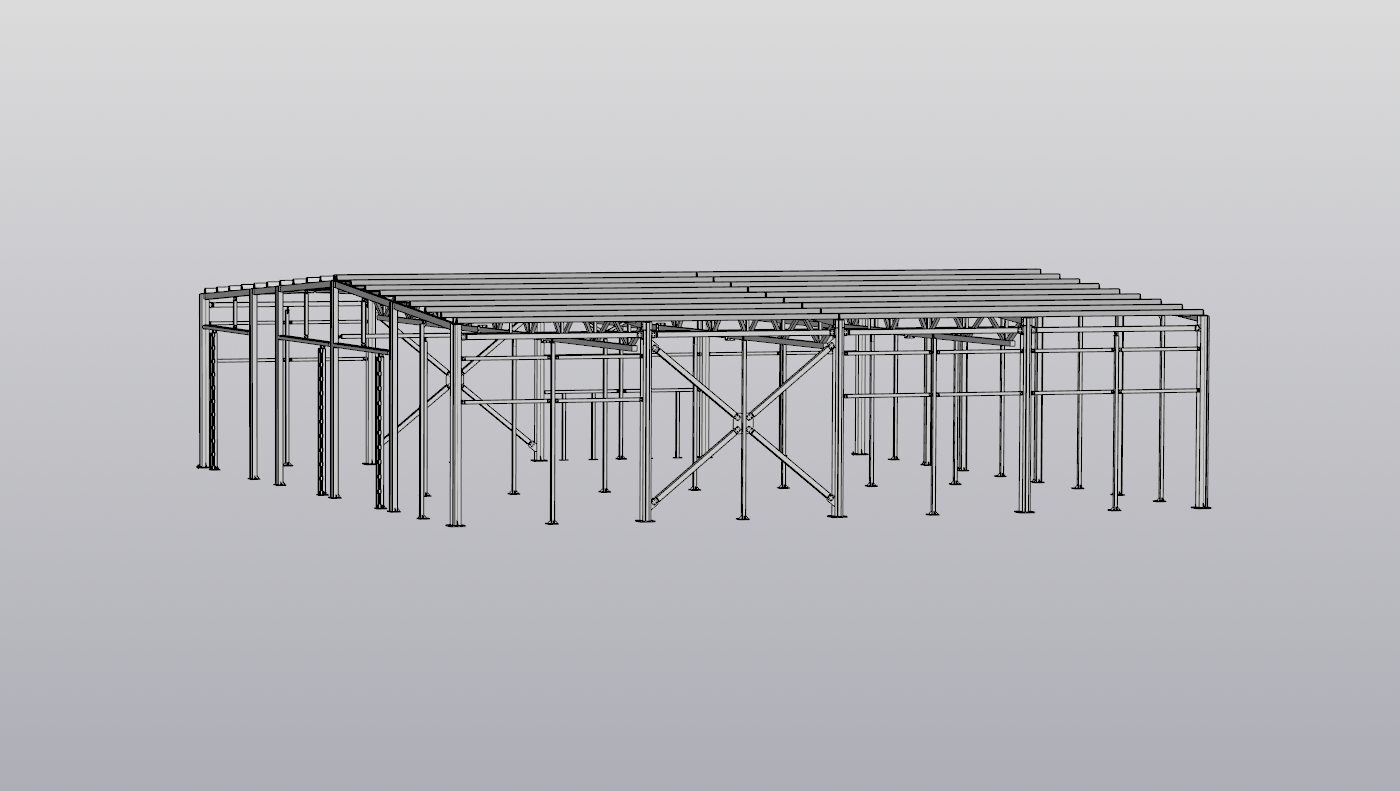Select the column right of the front X-brace
1400x791 pixels.
point(838,420)
